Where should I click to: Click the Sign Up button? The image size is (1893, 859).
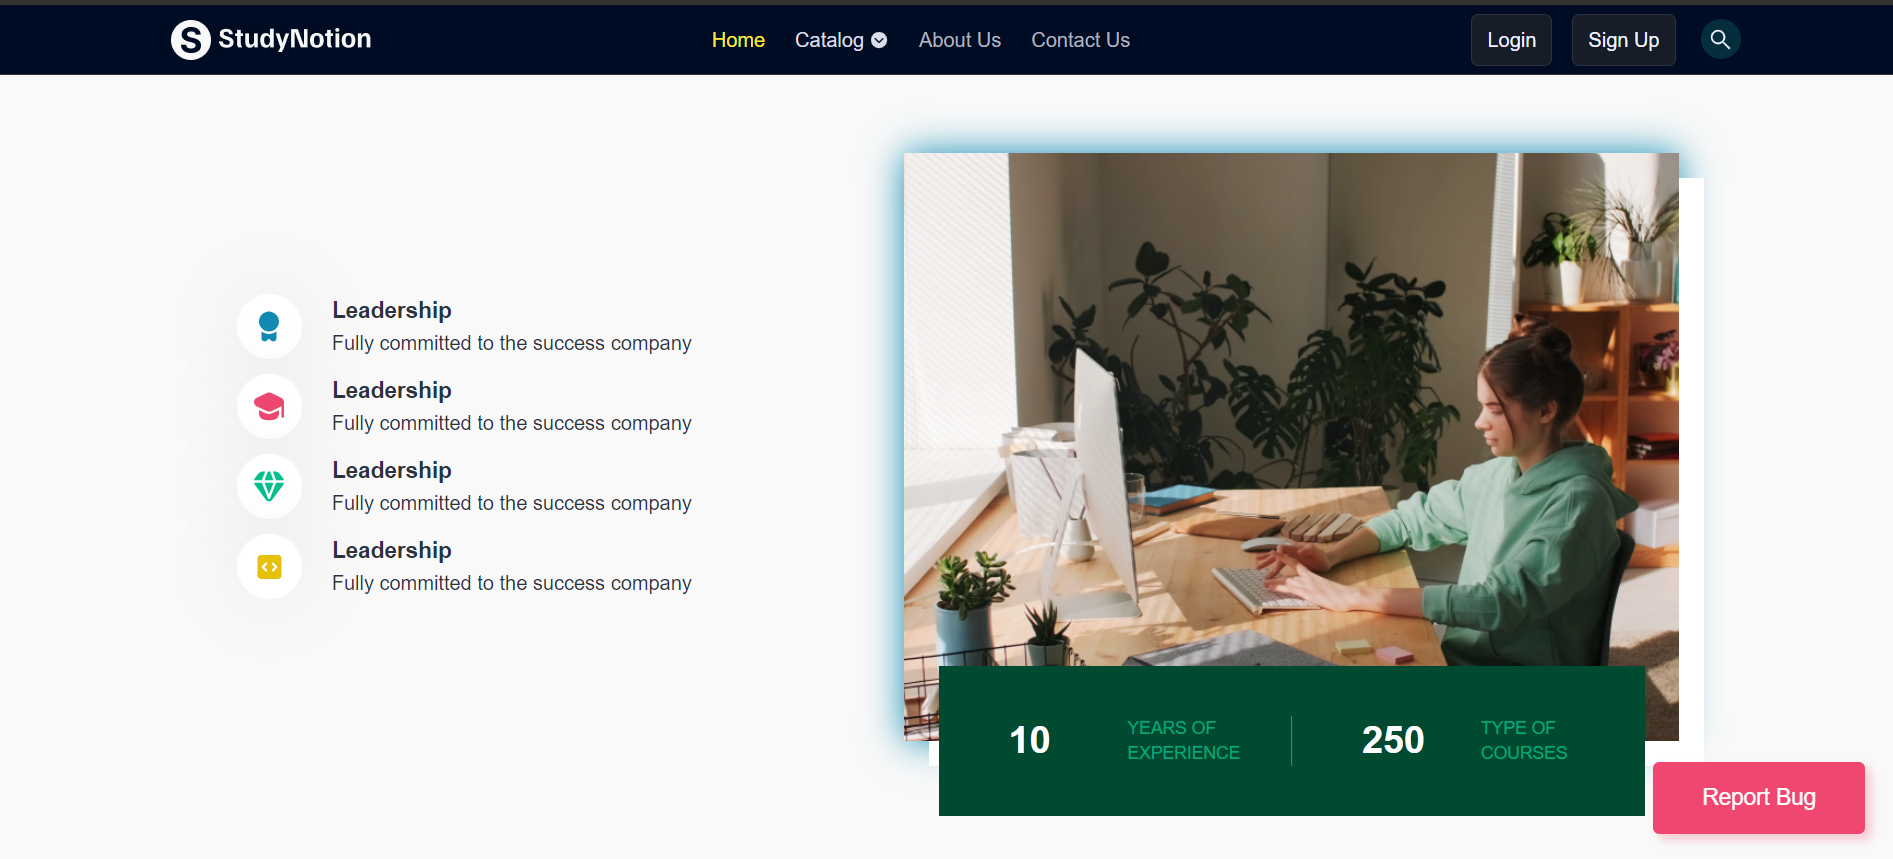(x=1623, y=40)
